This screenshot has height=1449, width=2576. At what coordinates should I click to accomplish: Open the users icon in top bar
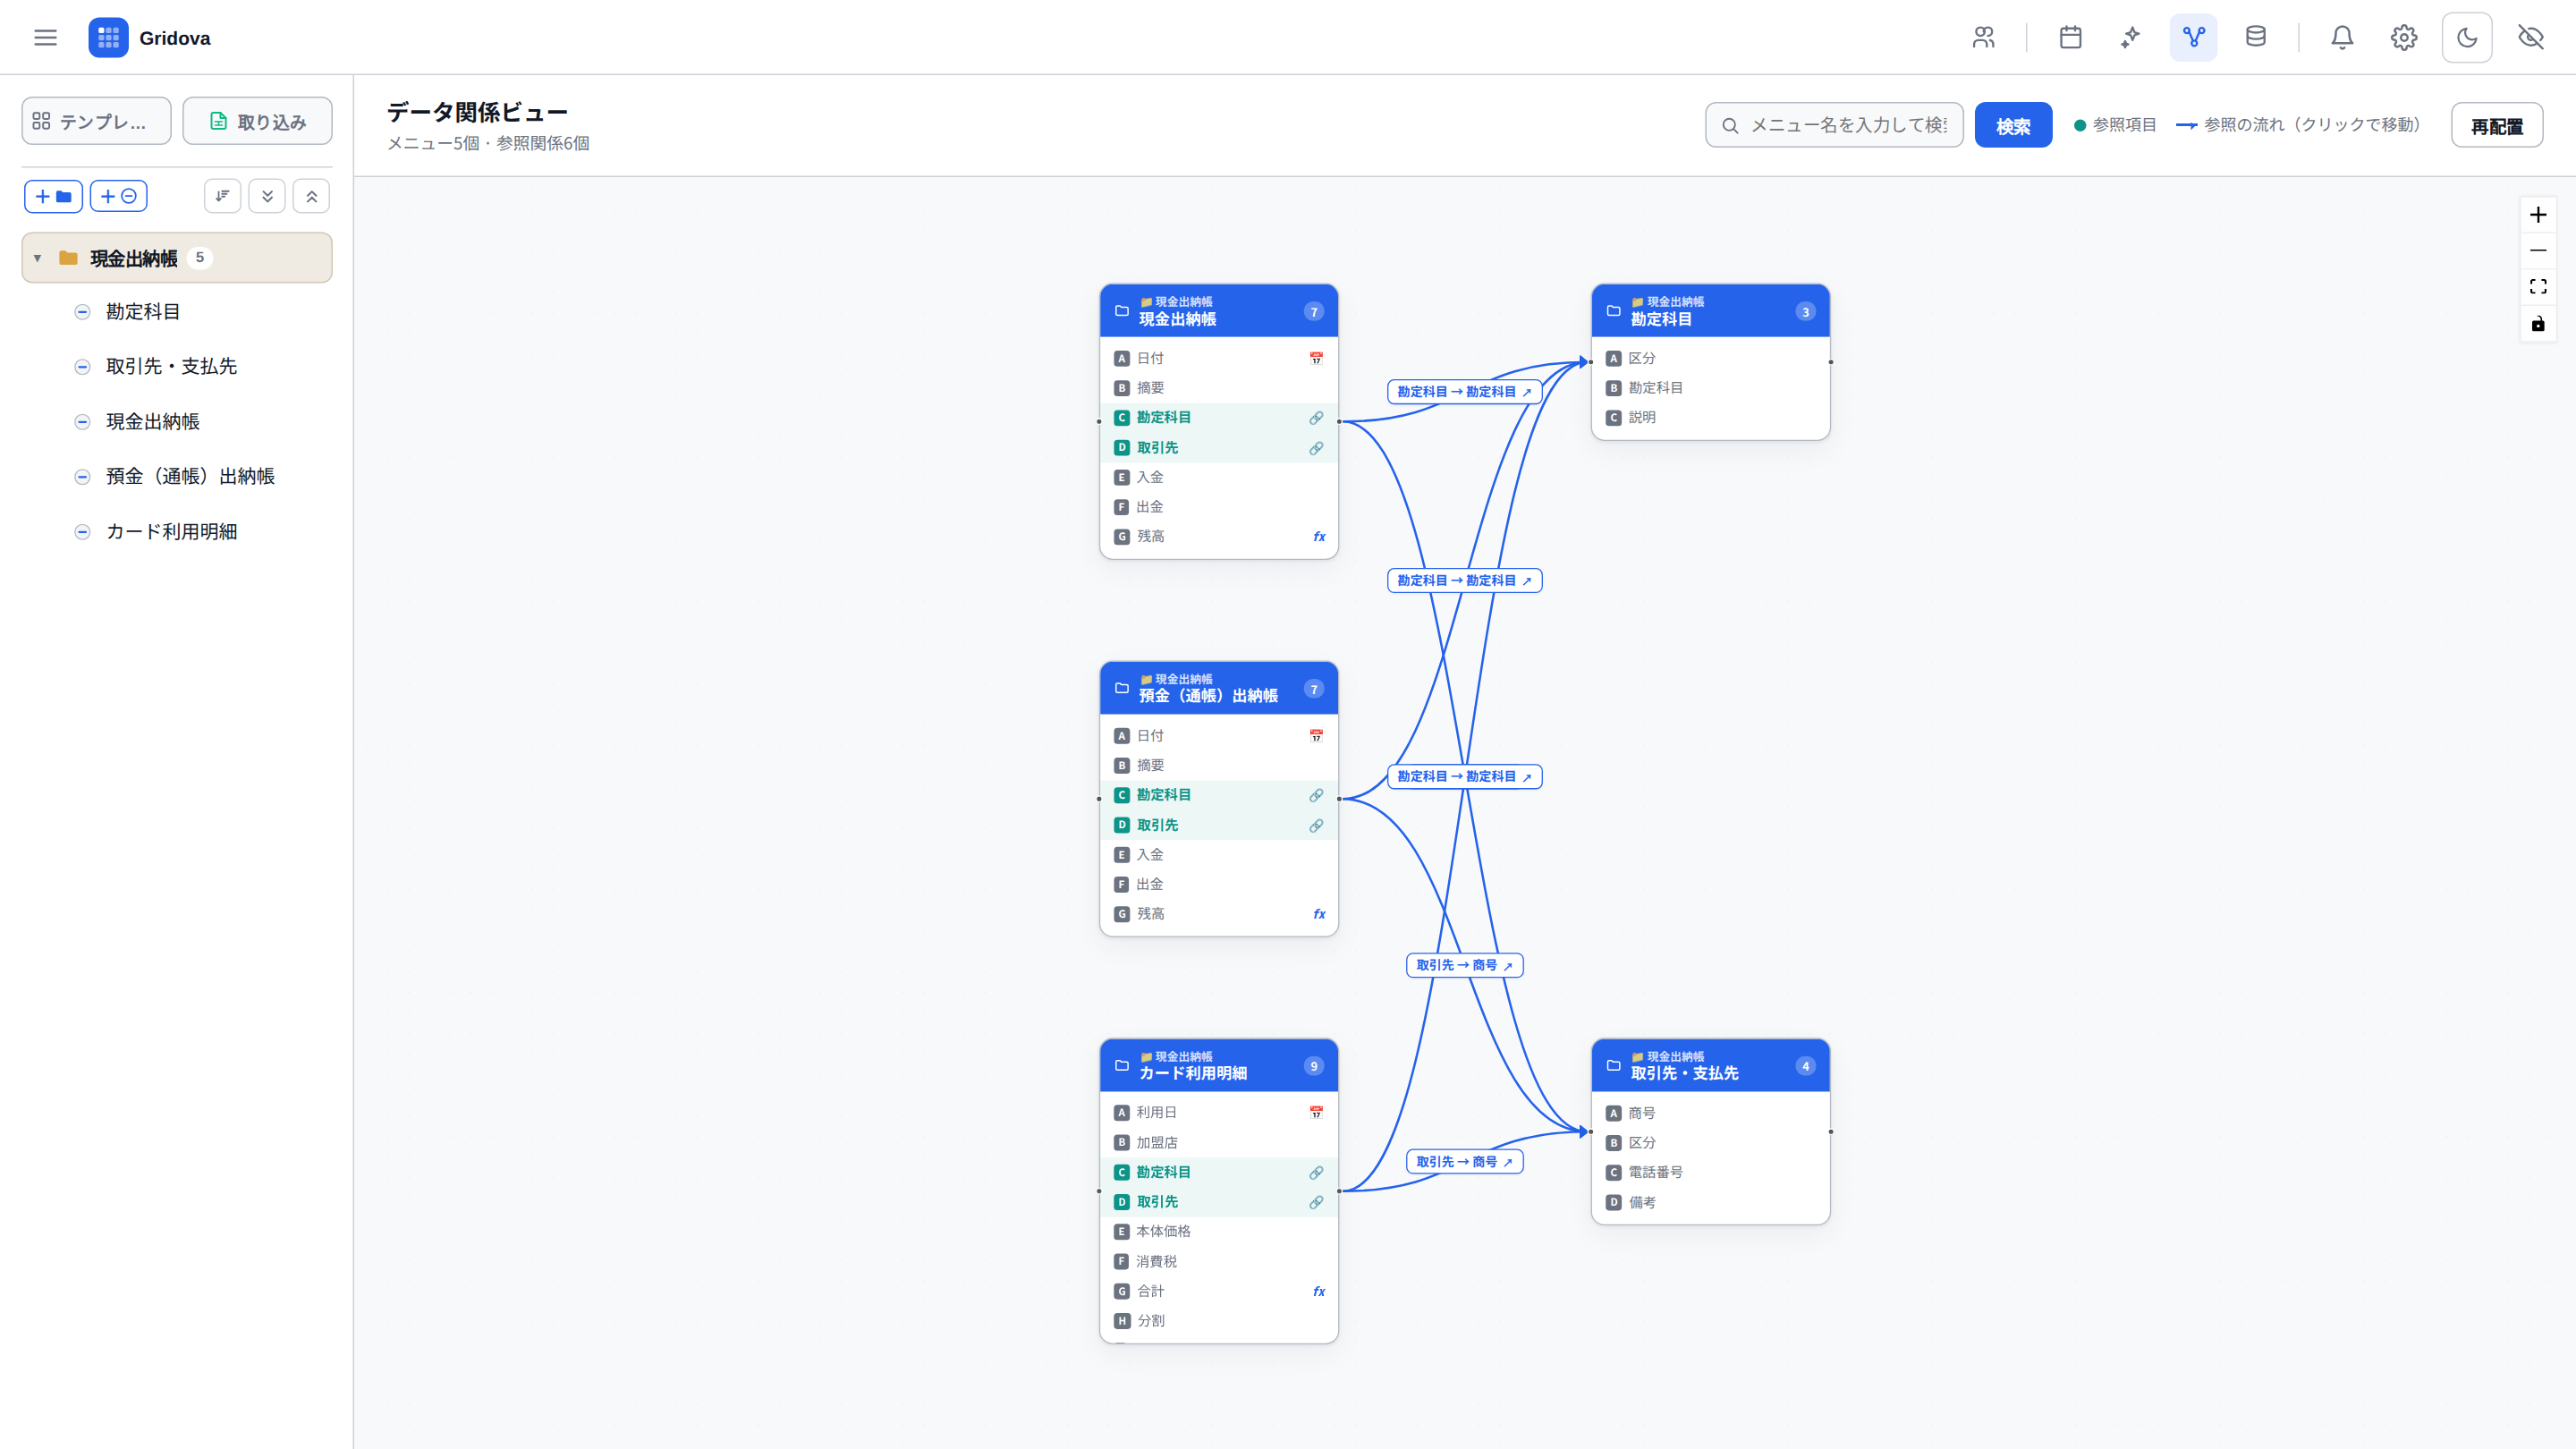1983,37
